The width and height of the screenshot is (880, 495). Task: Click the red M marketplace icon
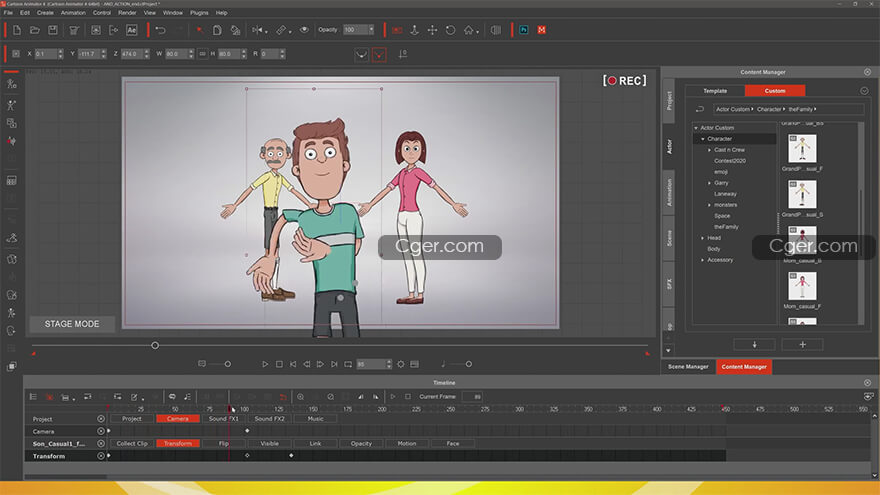pyautogui.click(x=542, y=30)
